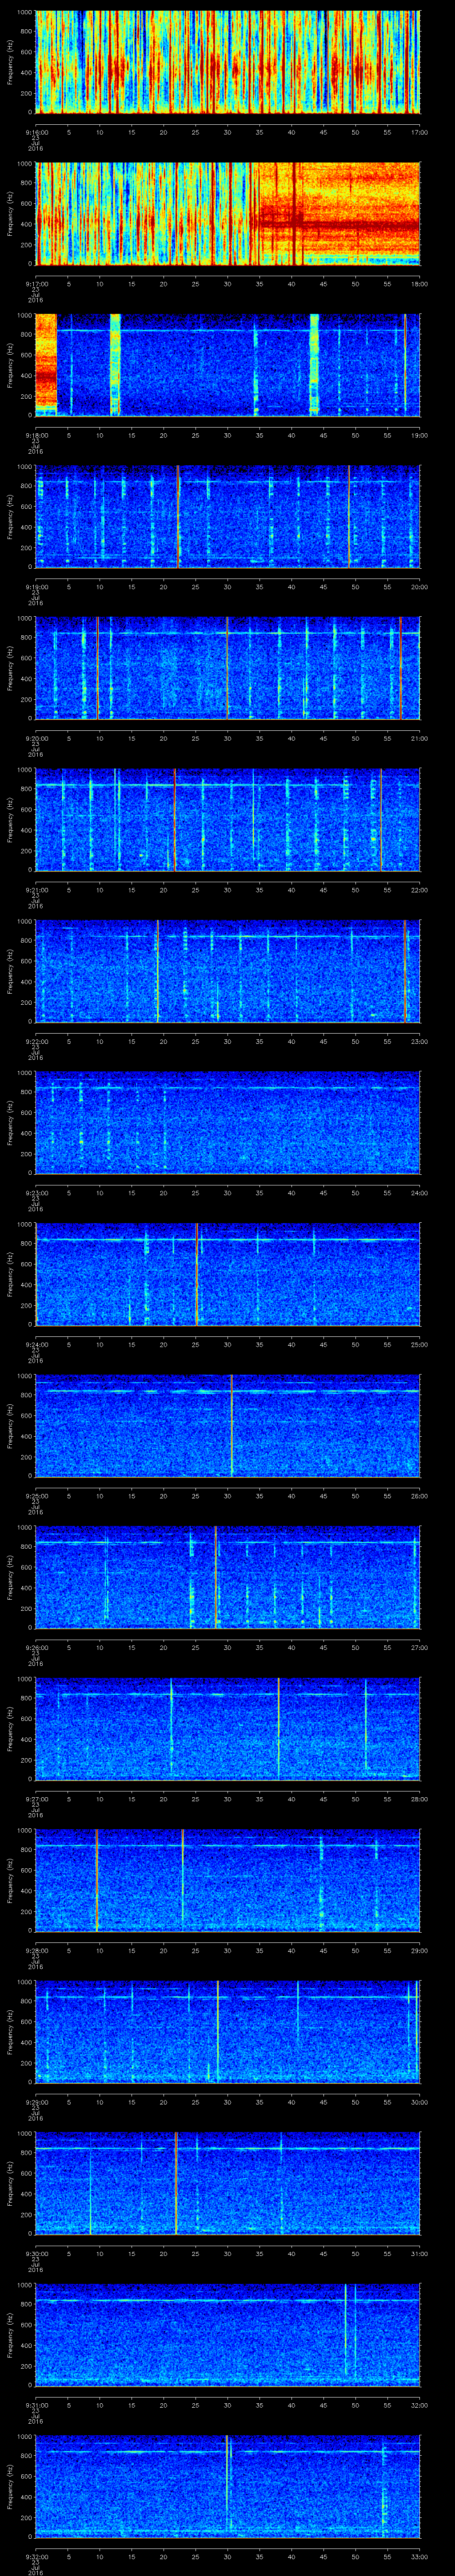The image size is (455, 2576).
Task: Click the 19:00 end time label
Action: click(x=419, y=435)
